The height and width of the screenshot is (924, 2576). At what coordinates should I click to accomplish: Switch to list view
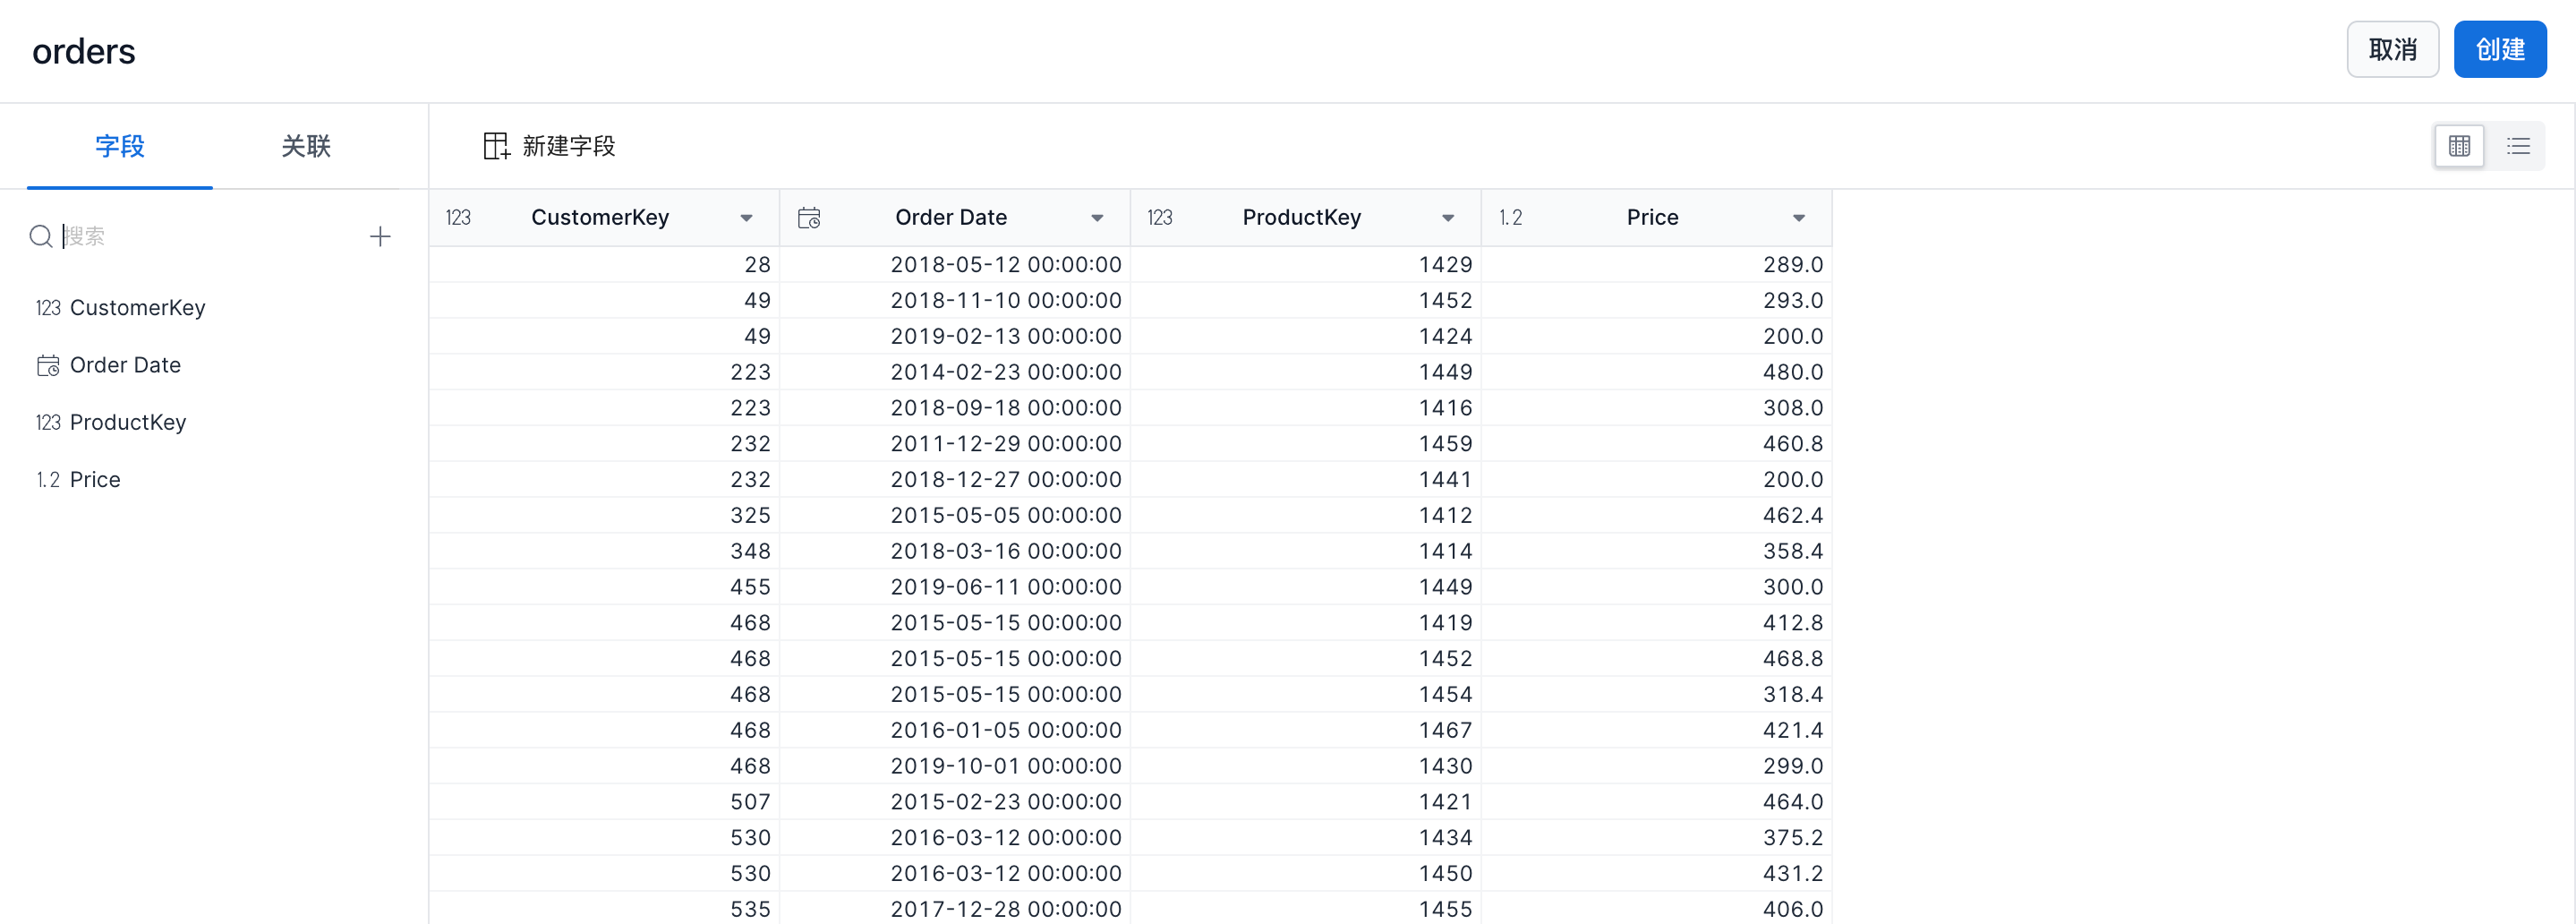click(2518, 147)
